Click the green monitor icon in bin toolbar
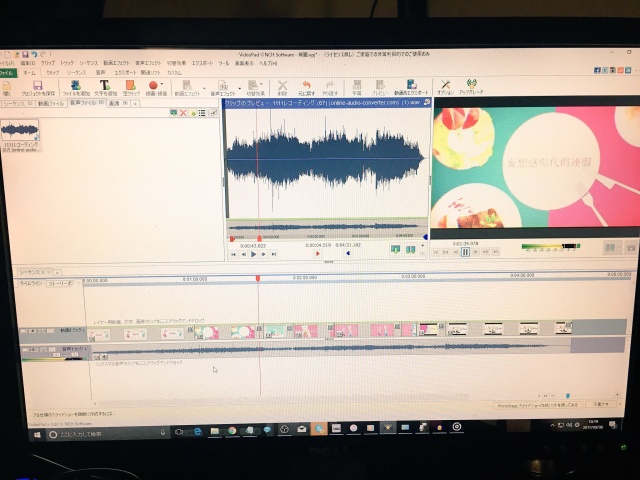This screenshot has width=640, height=480. coord(173,113)
